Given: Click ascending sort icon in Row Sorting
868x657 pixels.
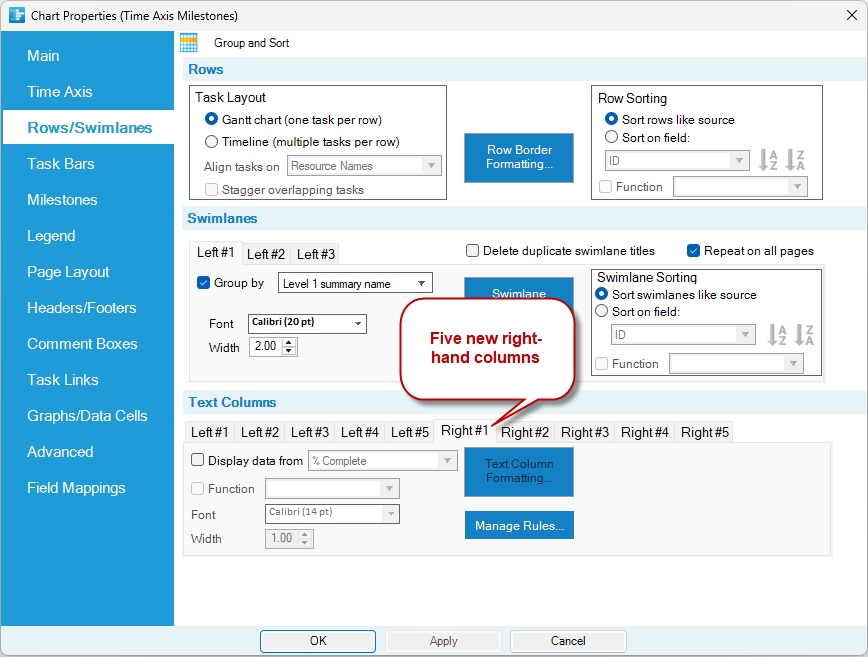Looking at the screenshot, I should (768, 160).
